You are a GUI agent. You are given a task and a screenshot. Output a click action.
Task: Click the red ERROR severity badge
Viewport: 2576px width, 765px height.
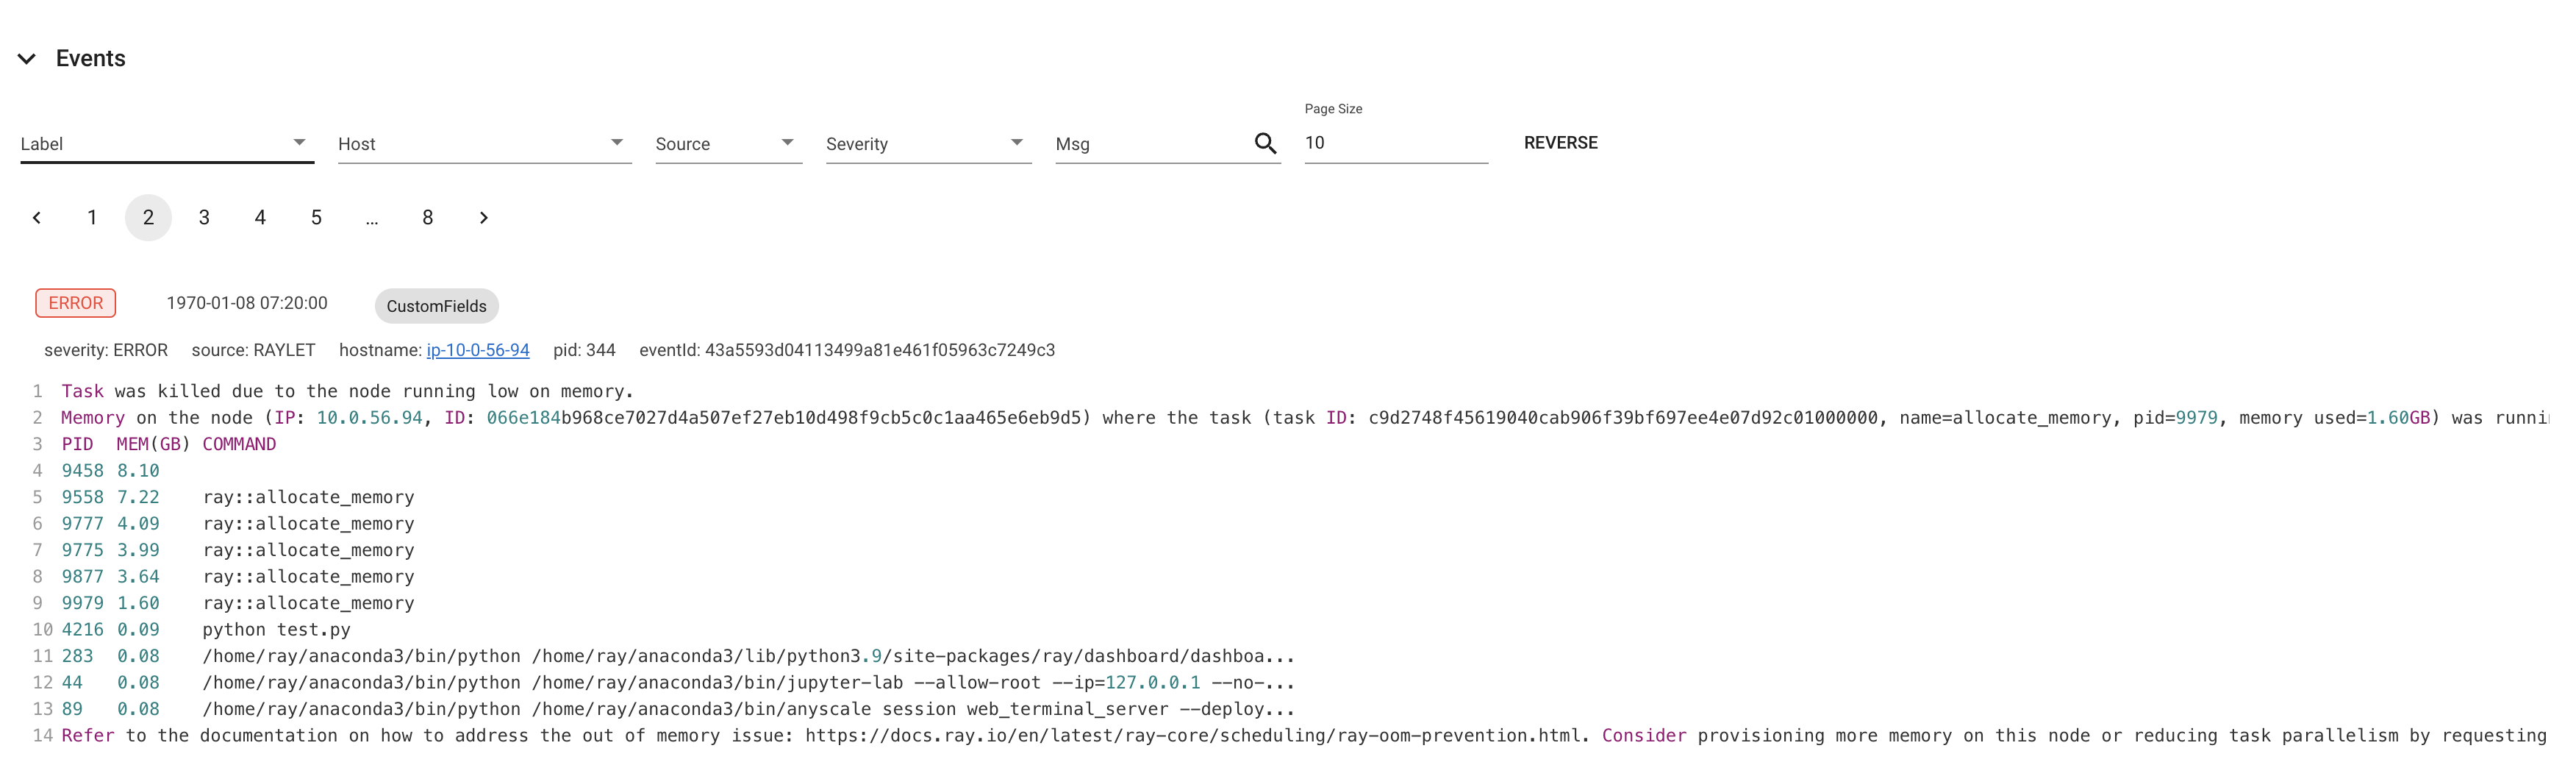point(76,303)
